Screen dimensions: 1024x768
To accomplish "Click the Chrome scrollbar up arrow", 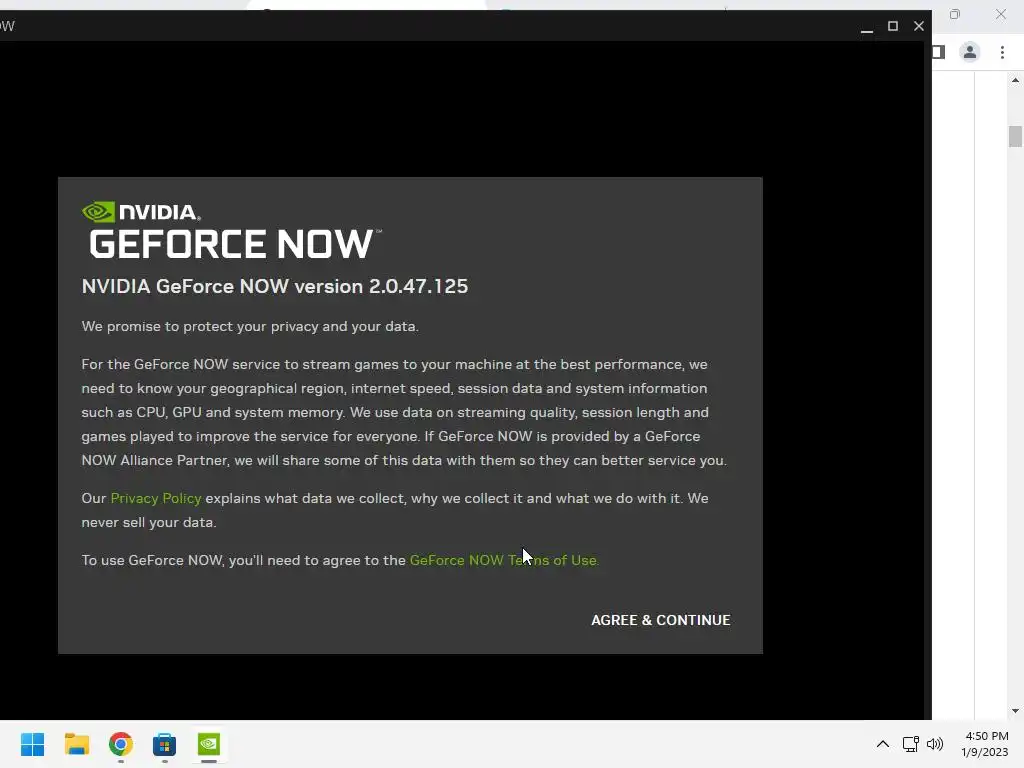I will [1015, 80].
